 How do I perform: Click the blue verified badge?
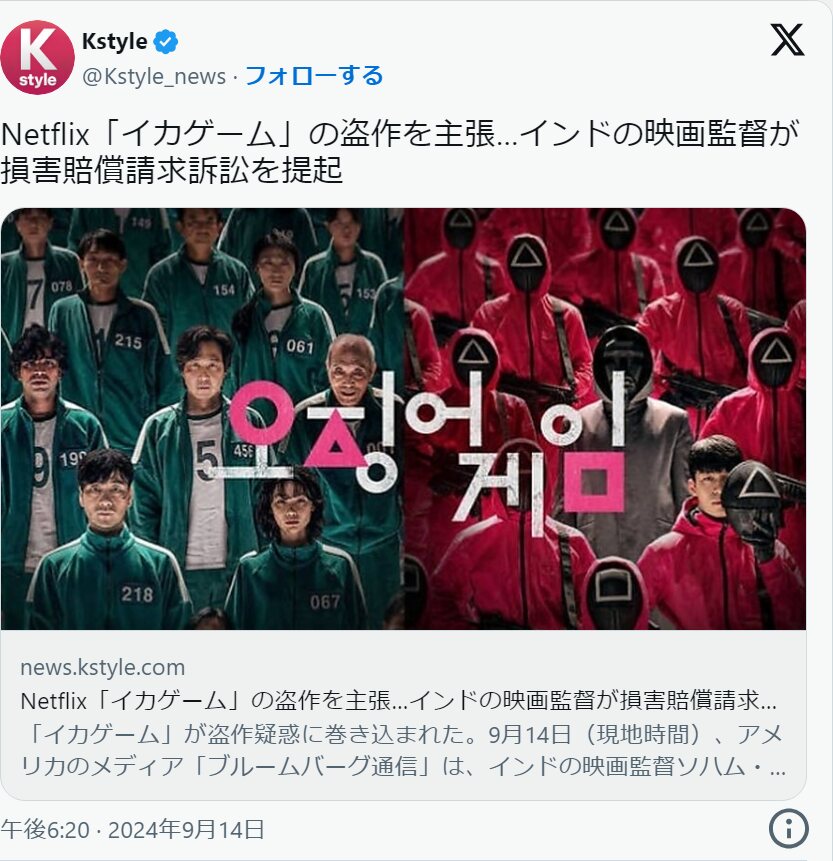(x=165, y=42)
